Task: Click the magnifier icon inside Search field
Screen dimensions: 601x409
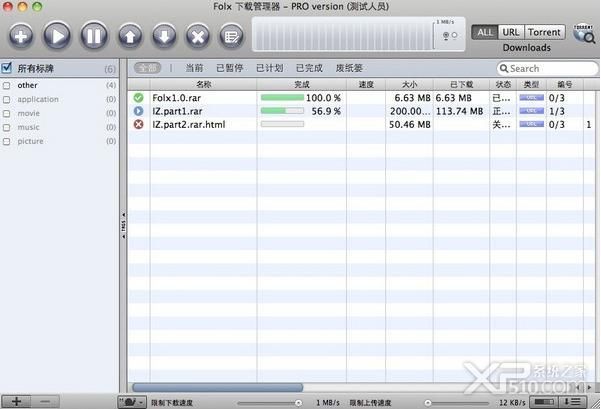Action: [x=504, y=69]
